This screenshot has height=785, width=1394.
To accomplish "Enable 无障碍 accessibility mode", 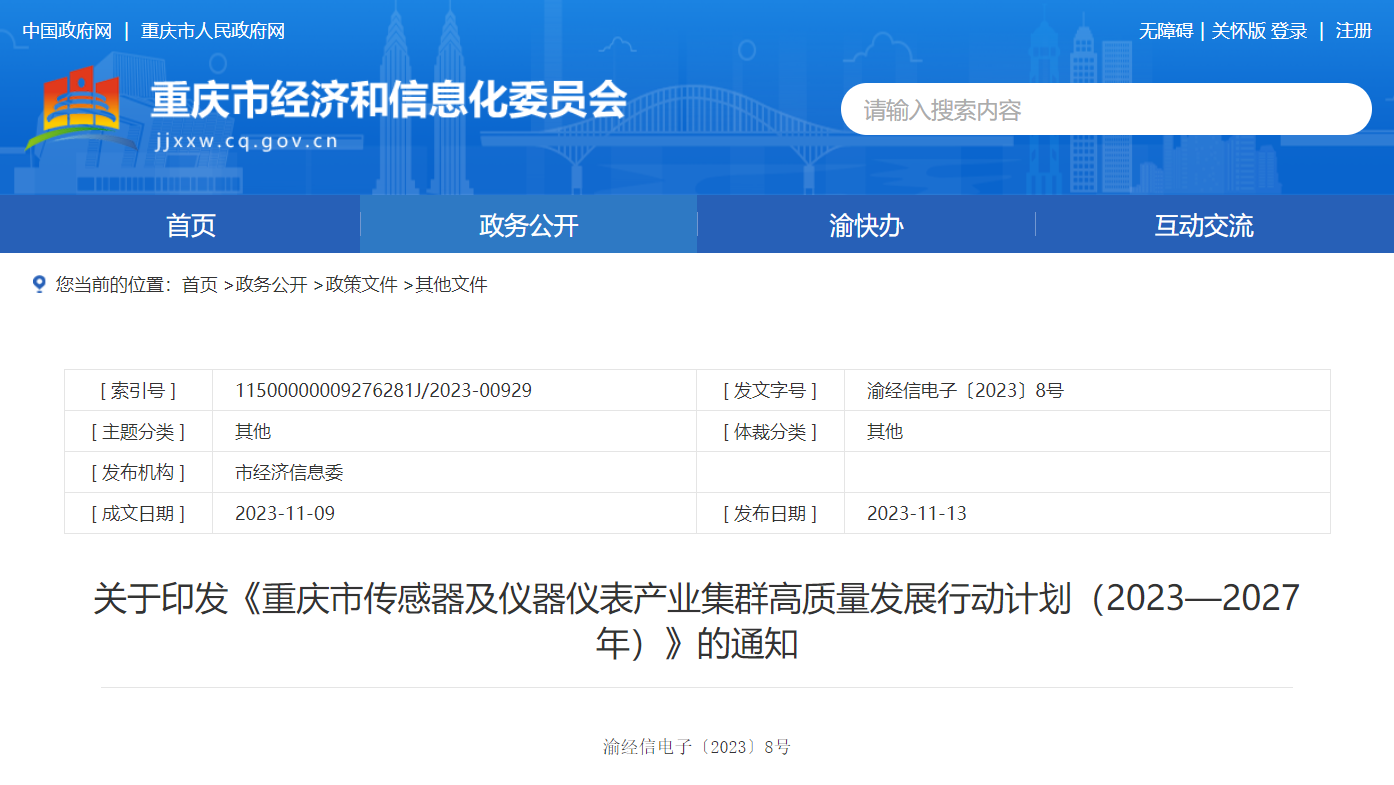I will (1165, 31).
